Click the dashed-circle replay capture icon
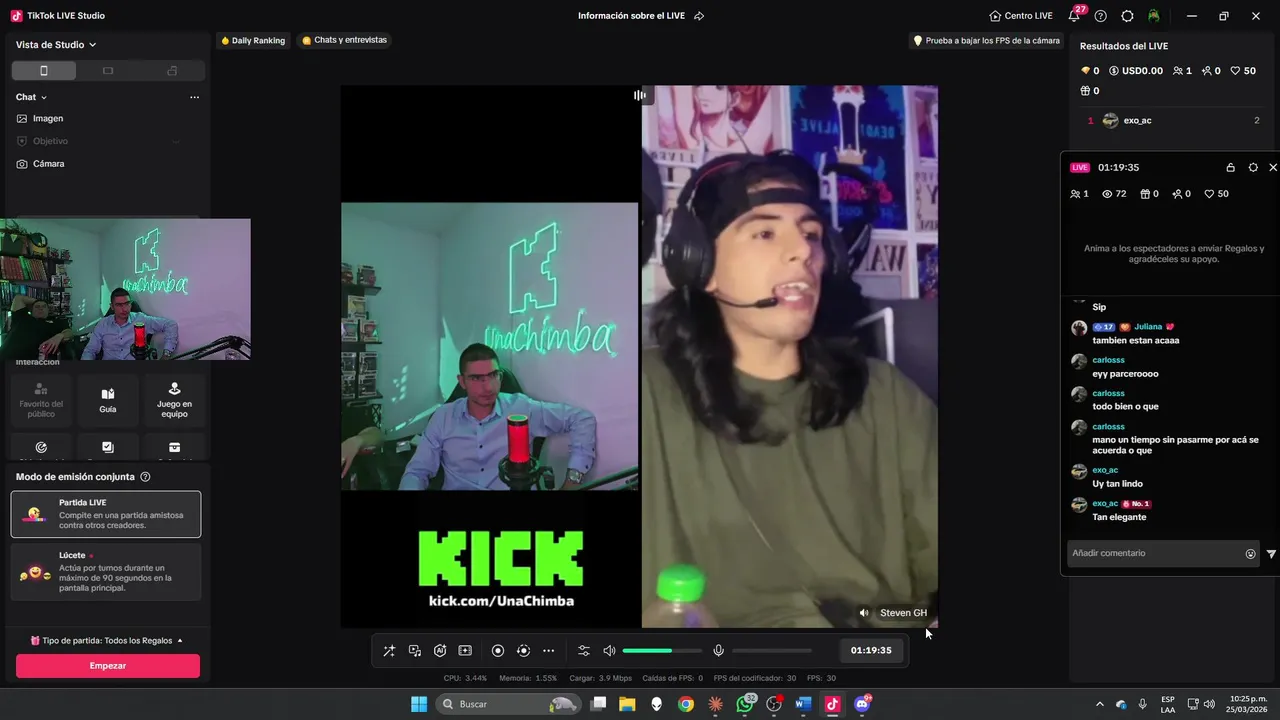The height and width of the screenshot is (720, 1280). 523,650
